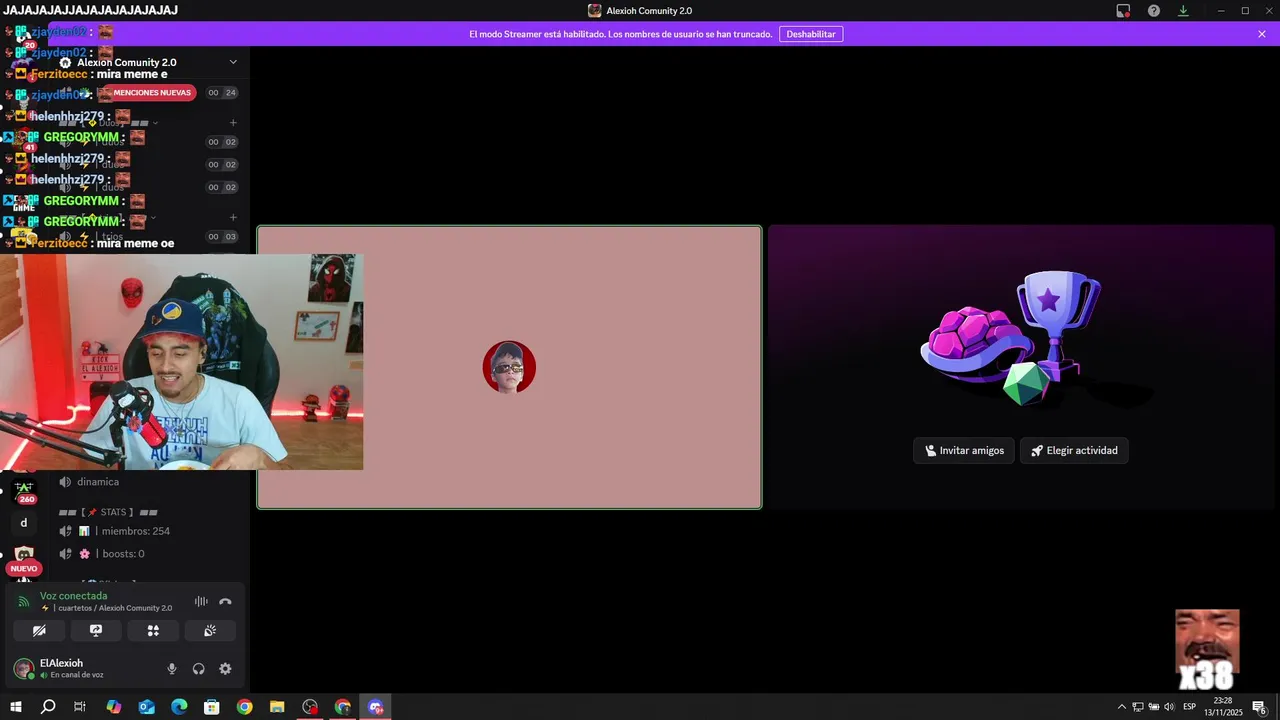Open the volume control in tray
1280x720 pixels.
coord(1169,707)
